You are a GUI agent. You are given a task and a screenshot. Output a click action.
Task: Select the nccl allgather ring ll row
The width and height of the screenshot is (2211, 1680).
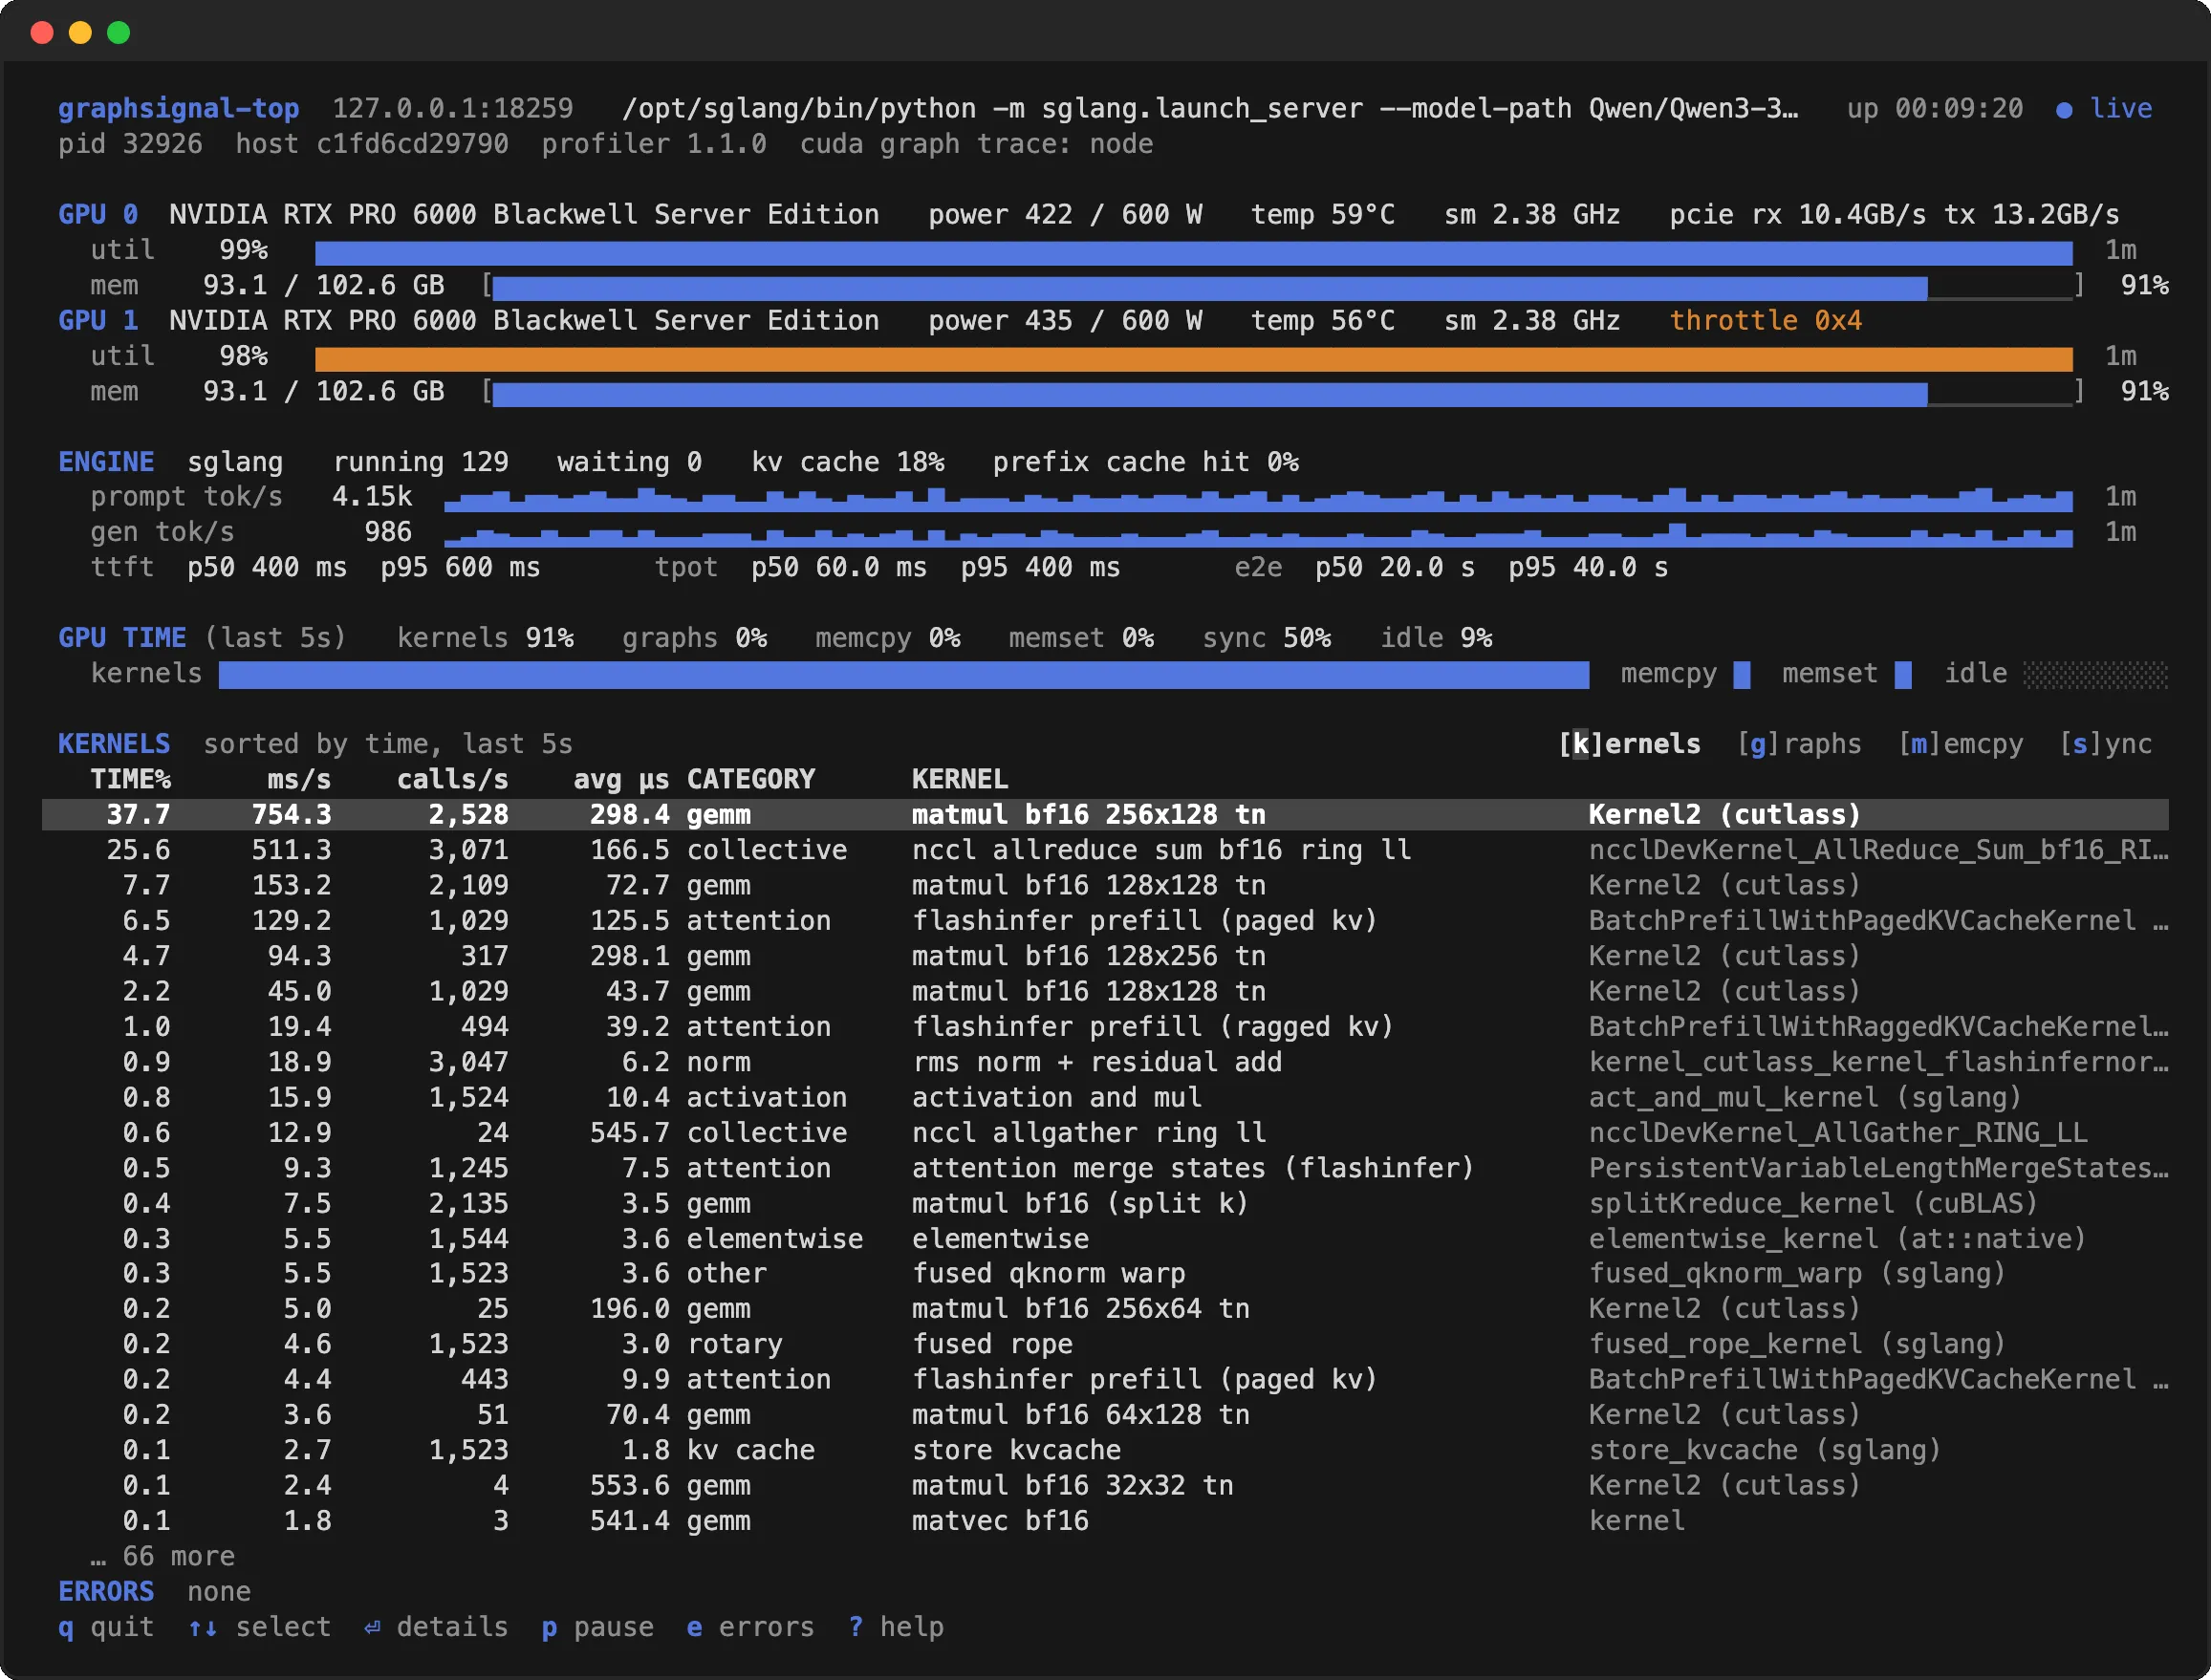pyautogui.click(x=1105, y=1132)
